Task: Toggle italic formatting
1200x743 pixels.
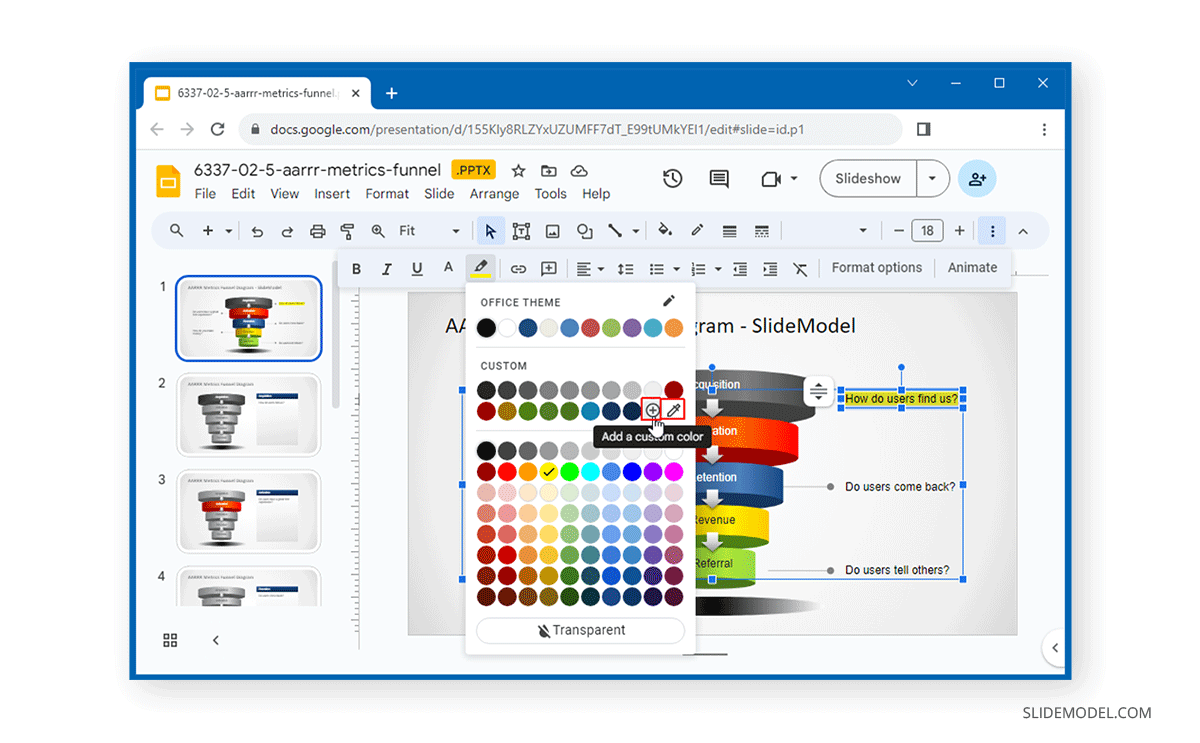Action: 387,268
